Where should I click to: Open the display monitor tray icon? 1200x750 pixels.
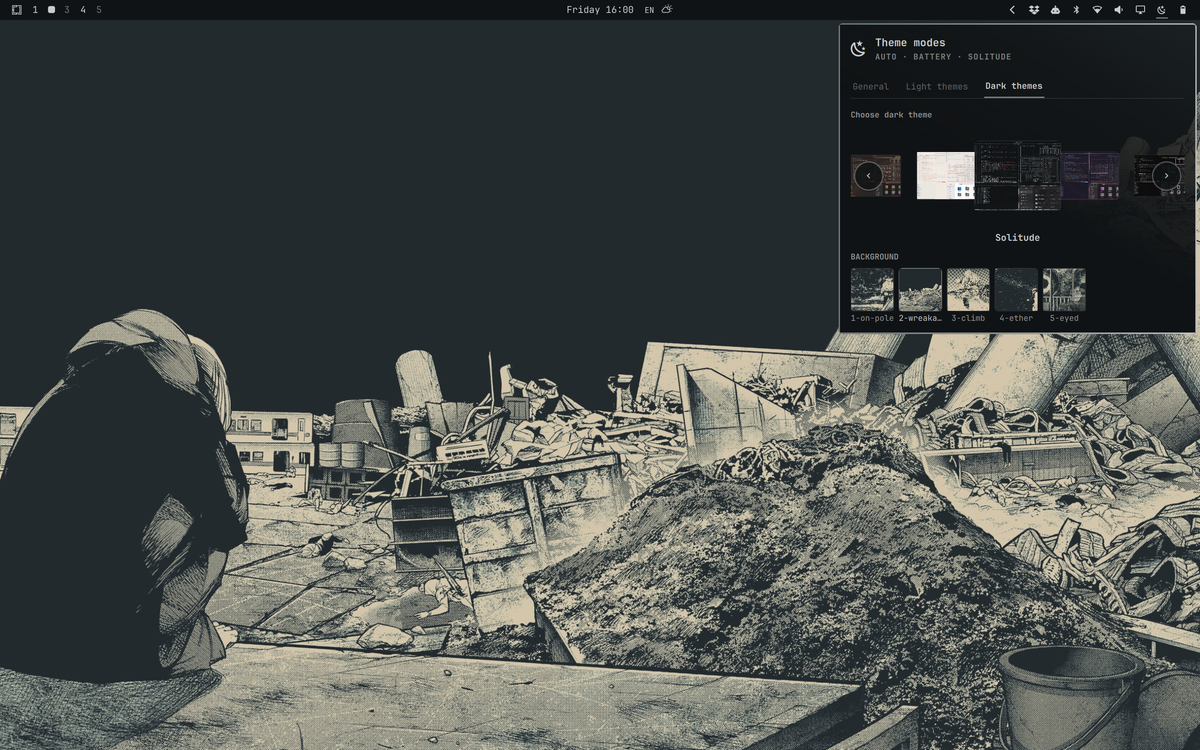[x=1140, y=10]
